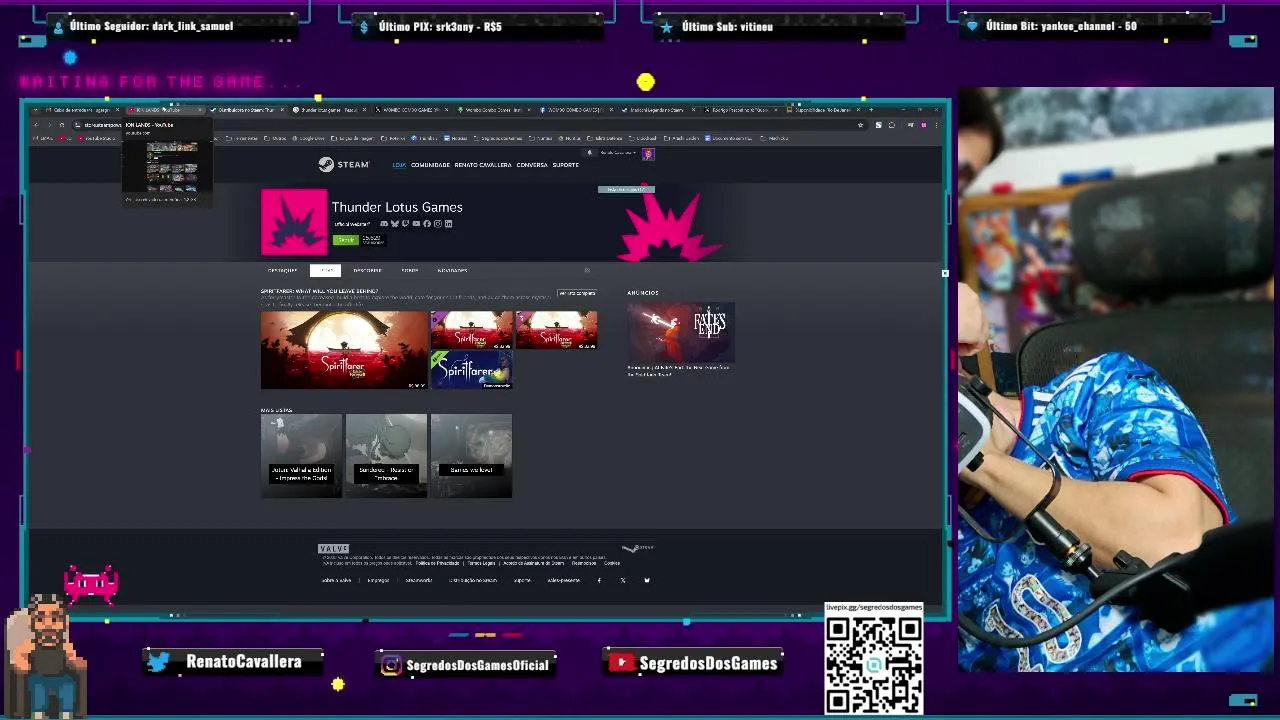This screenshot has height=720, width=1280.
Task: Click the livepix QR code
Action: coord(874,666)
